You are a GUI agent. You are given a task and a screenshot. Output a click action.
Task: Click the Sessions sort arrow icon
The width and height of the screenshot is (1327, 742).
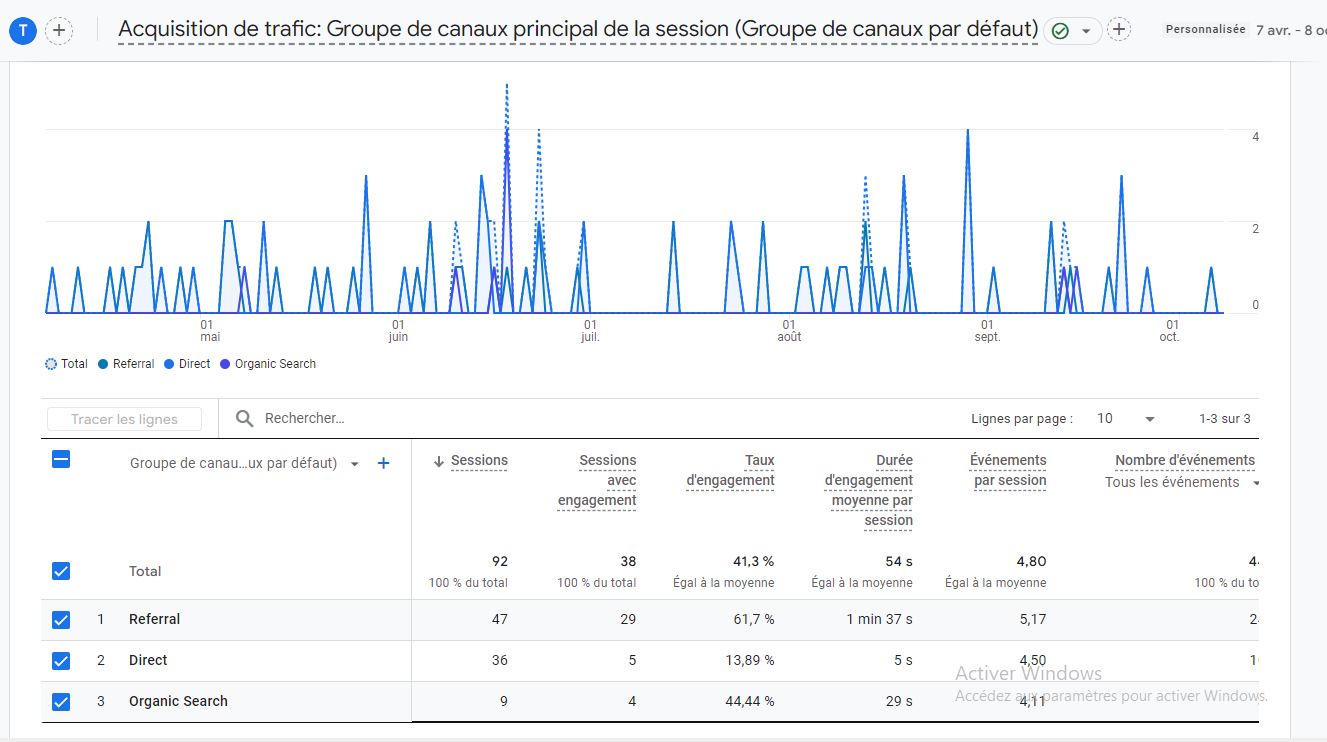[438, 461]
